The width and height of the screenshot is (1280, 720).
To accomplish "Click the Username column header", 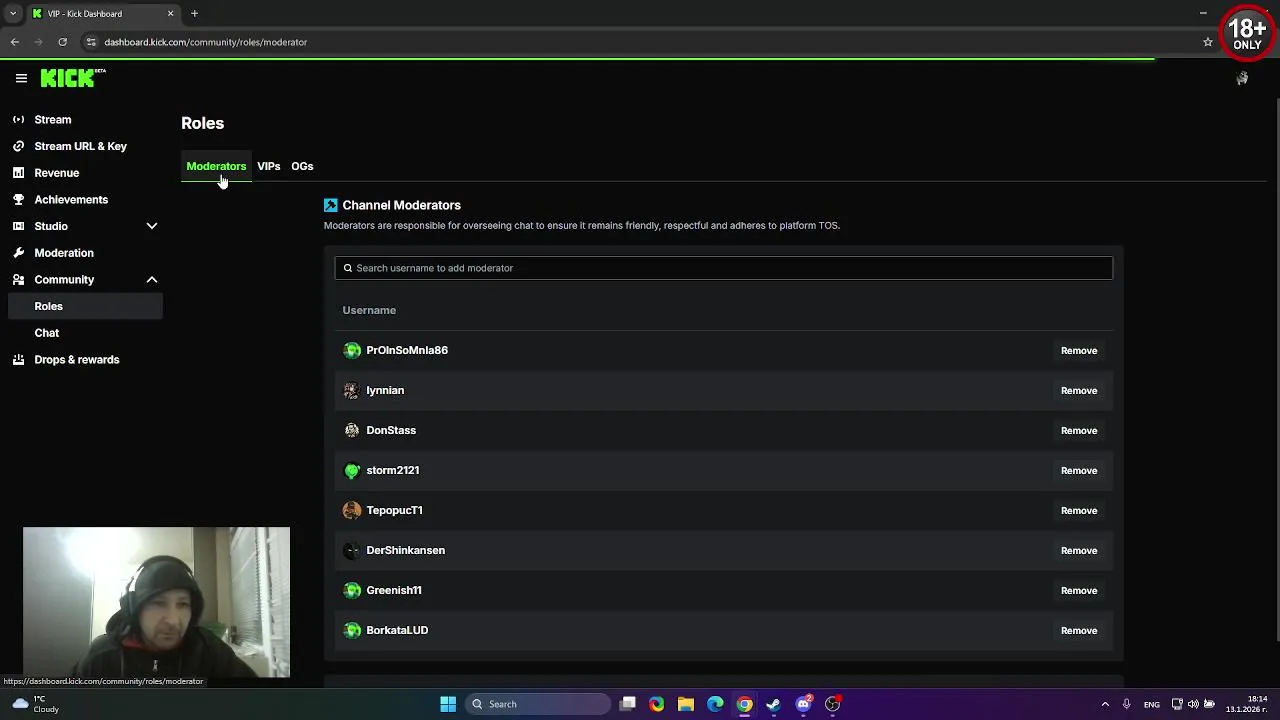I will 369,310.
